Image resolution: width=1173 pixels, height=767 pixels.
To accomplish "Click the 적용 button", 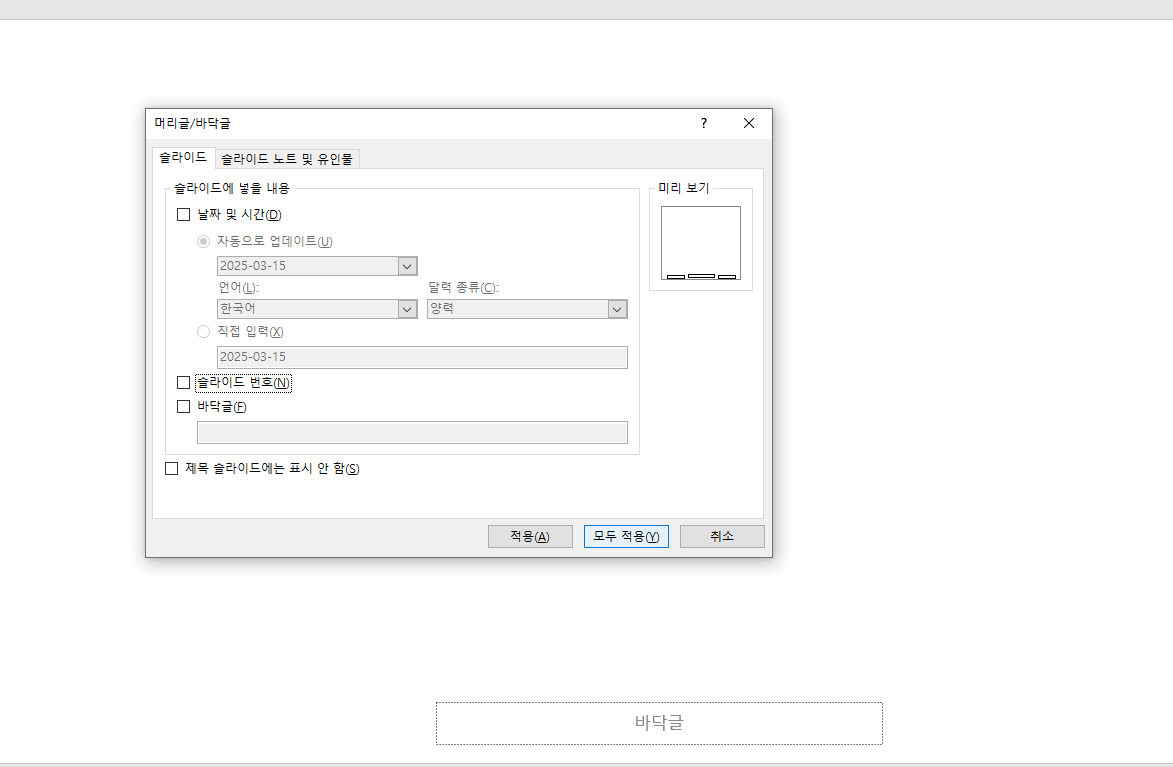I will (529, 536).
